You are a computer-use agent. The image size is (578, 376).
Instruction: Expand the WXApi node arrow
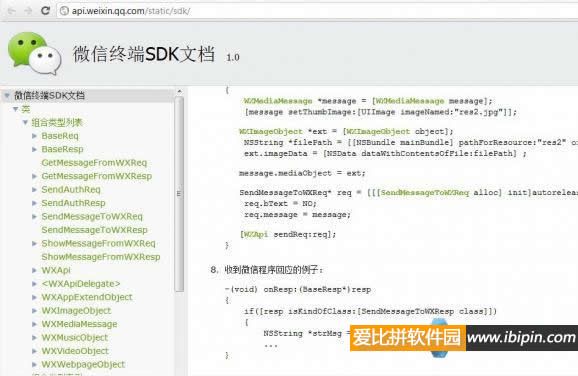coord(35,270)
